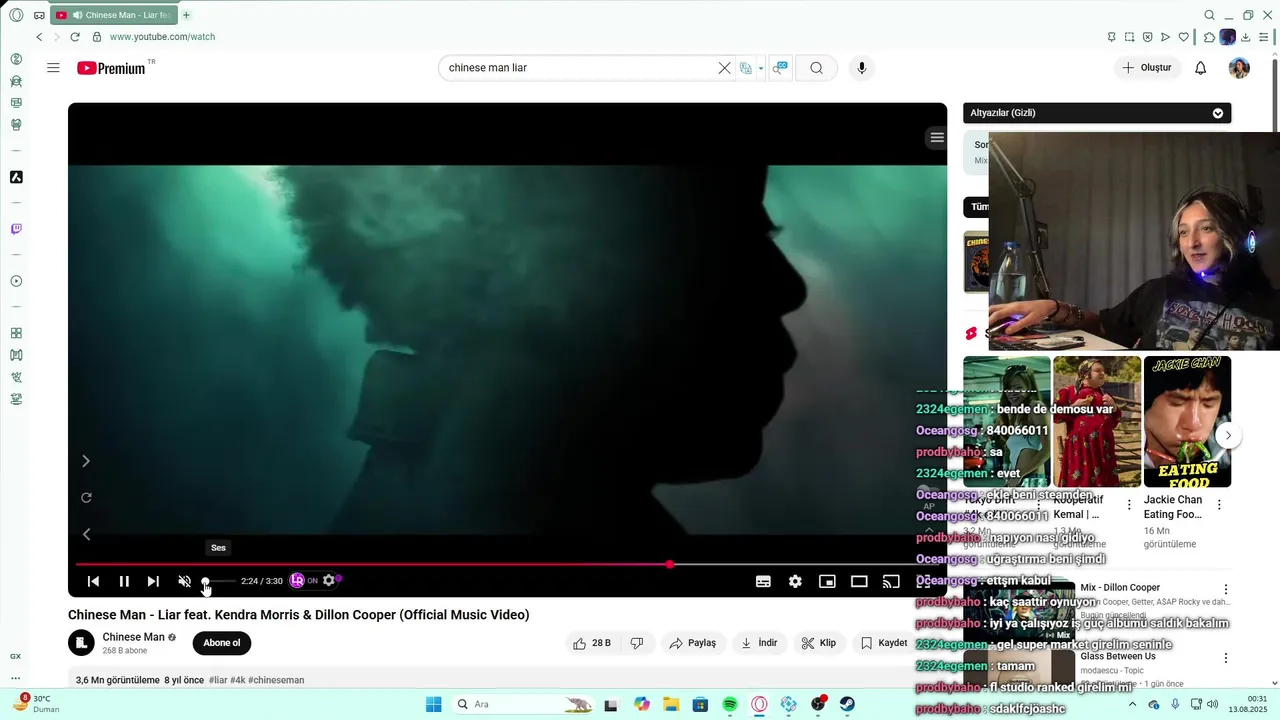
Task: Open the Language Reactor settings gear
Action: click(329, 580)
